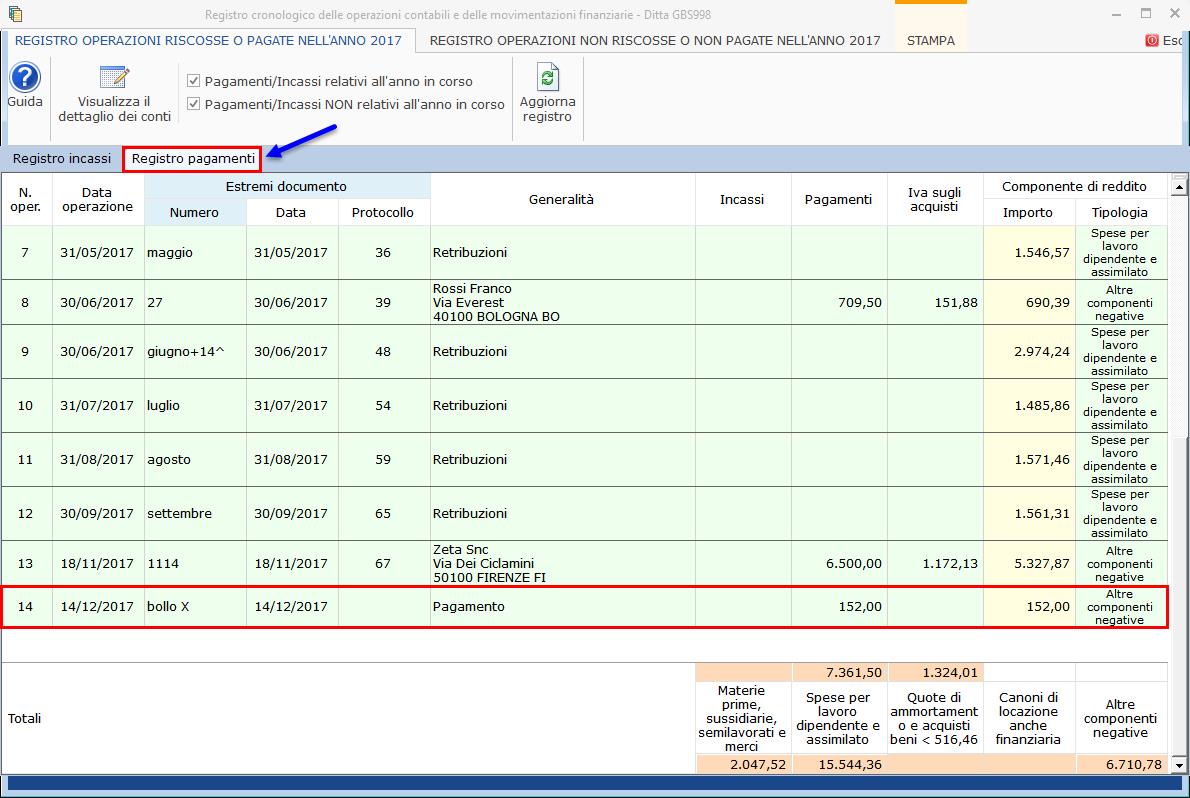This screenshot has width=1190, height=798.
Task: Open the STAMPA tab
Action: point(930,40)
